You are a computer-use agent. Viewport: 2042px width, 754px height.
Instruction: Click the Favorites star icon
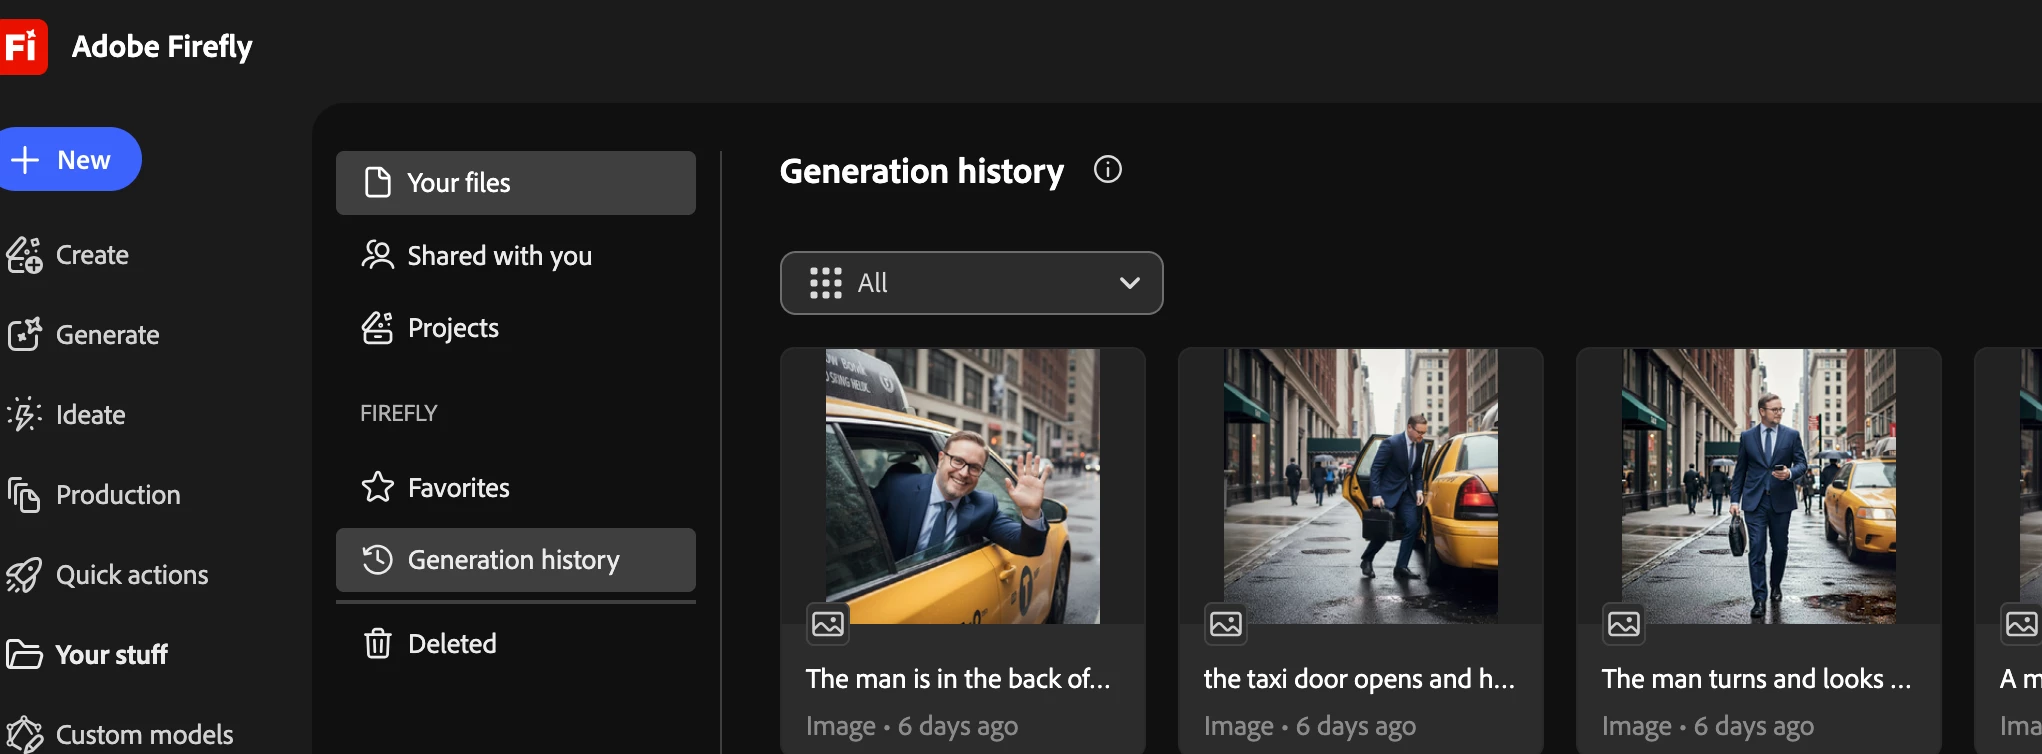pos(378,487)
